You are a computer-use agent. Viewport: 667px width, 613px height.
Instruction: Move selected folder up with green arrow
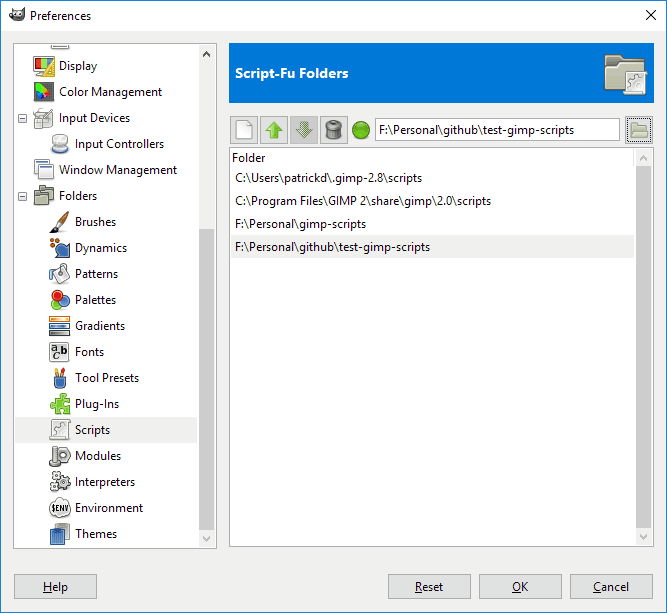click(x=274, y=130)
